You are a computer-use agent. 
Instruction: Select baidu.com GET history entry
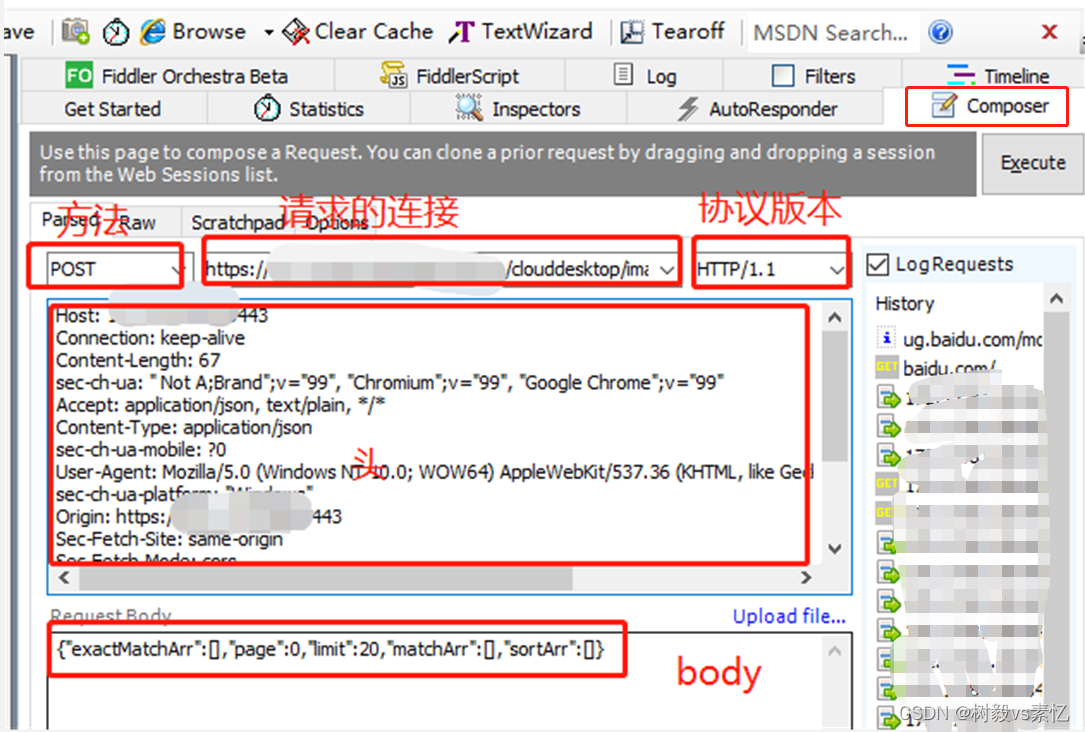click(936, 368)
